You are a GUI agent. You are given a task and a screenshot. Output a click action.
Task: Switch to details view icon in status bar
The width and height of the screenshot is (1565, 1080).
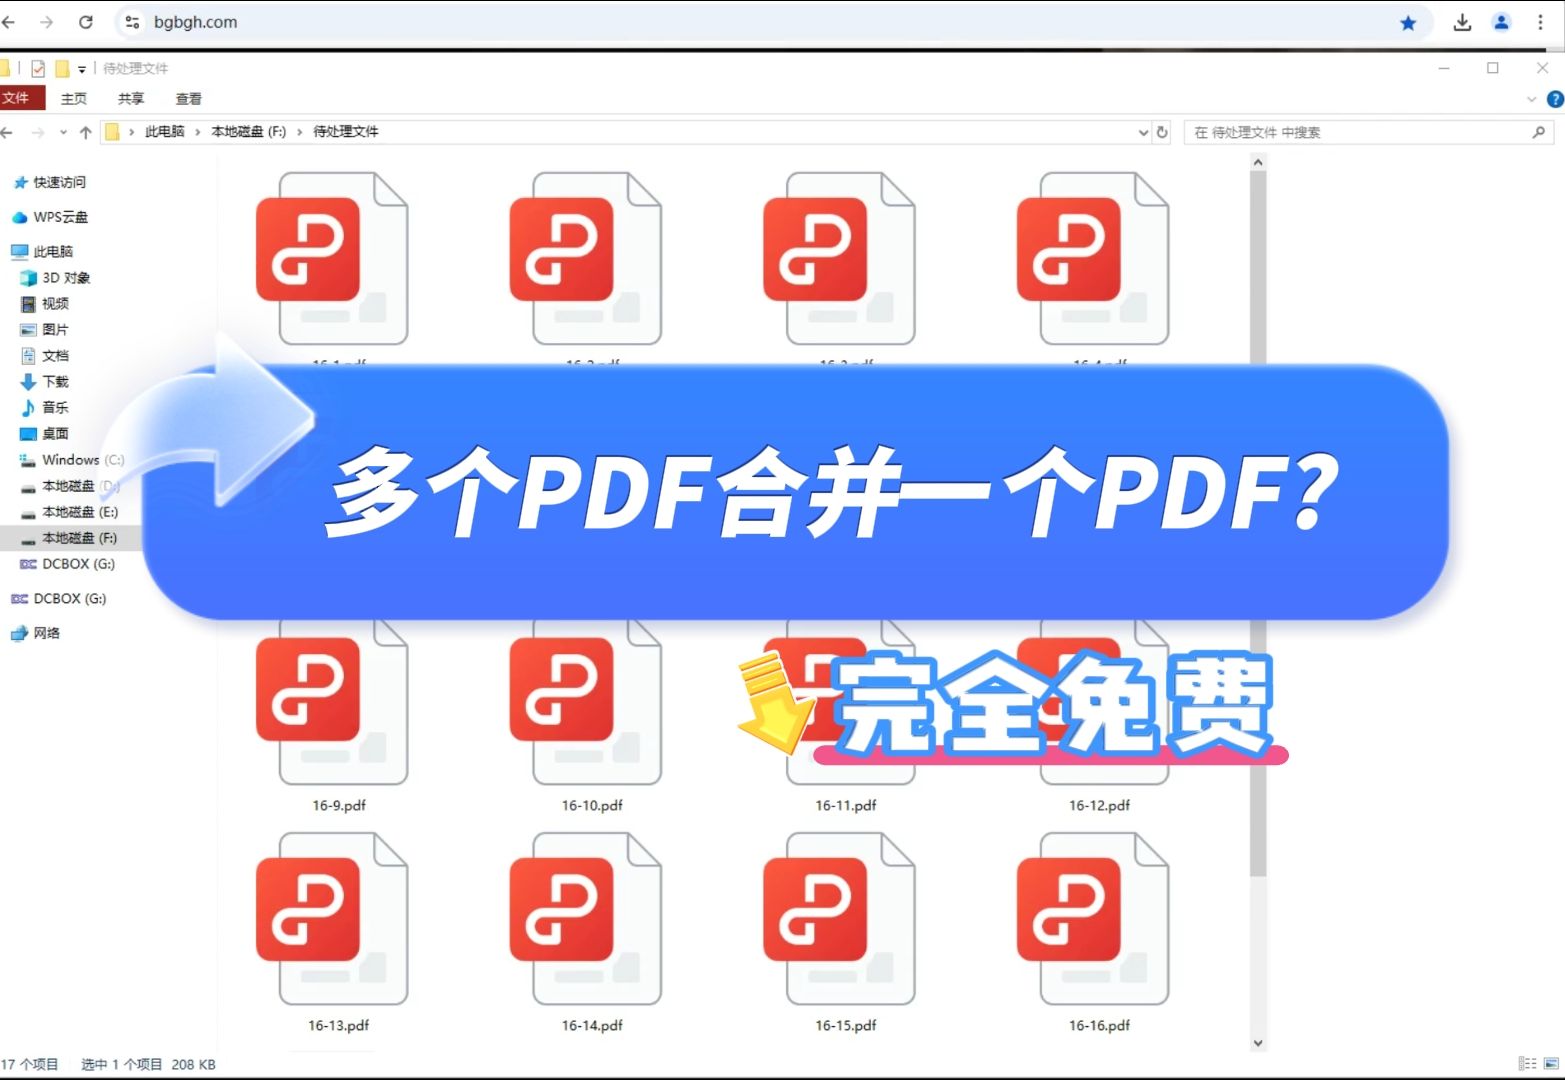click(x=1527, y=1064)
